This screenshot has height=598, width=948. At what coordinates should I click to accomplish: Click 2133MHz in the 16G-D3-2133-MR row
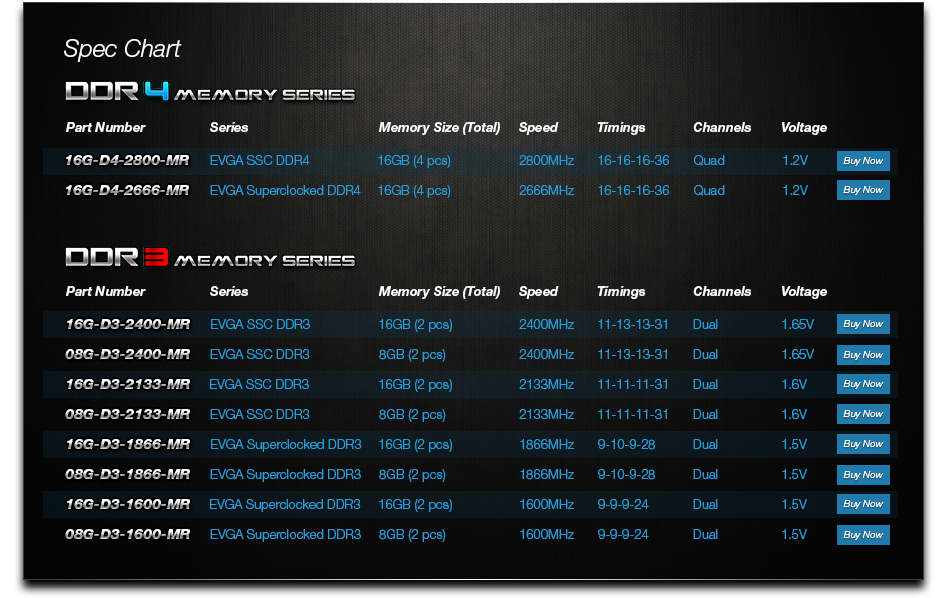pos(547,385)
